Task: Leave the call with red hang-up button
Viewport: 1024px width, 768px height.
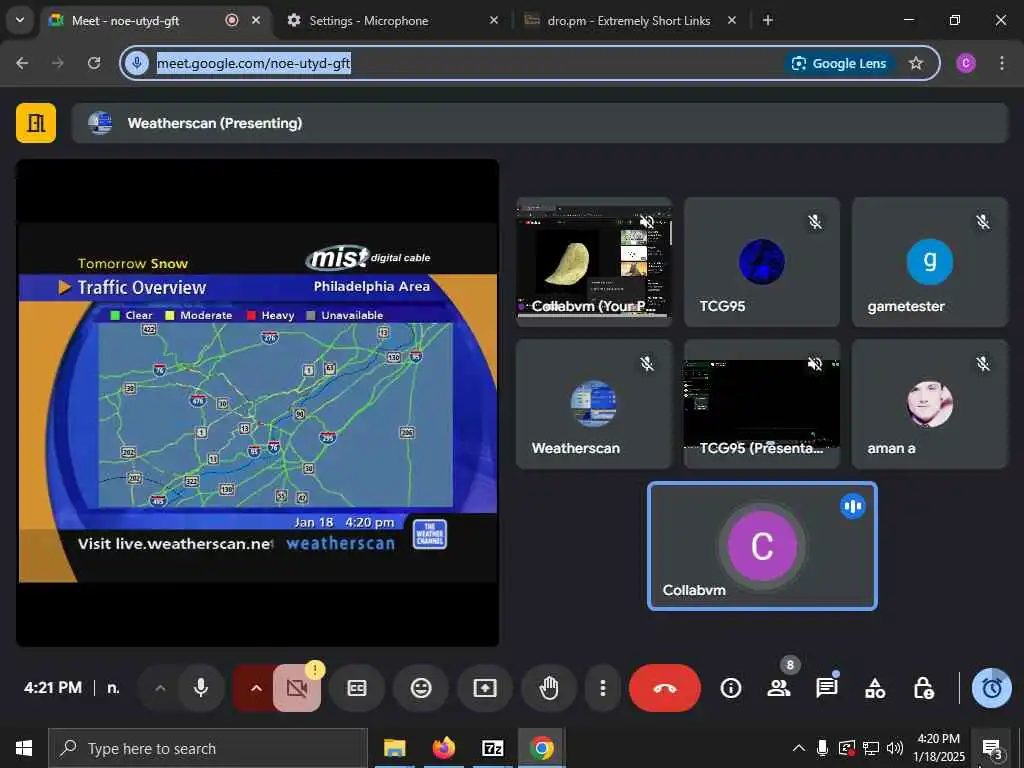Action: click(x=665, y=688)
